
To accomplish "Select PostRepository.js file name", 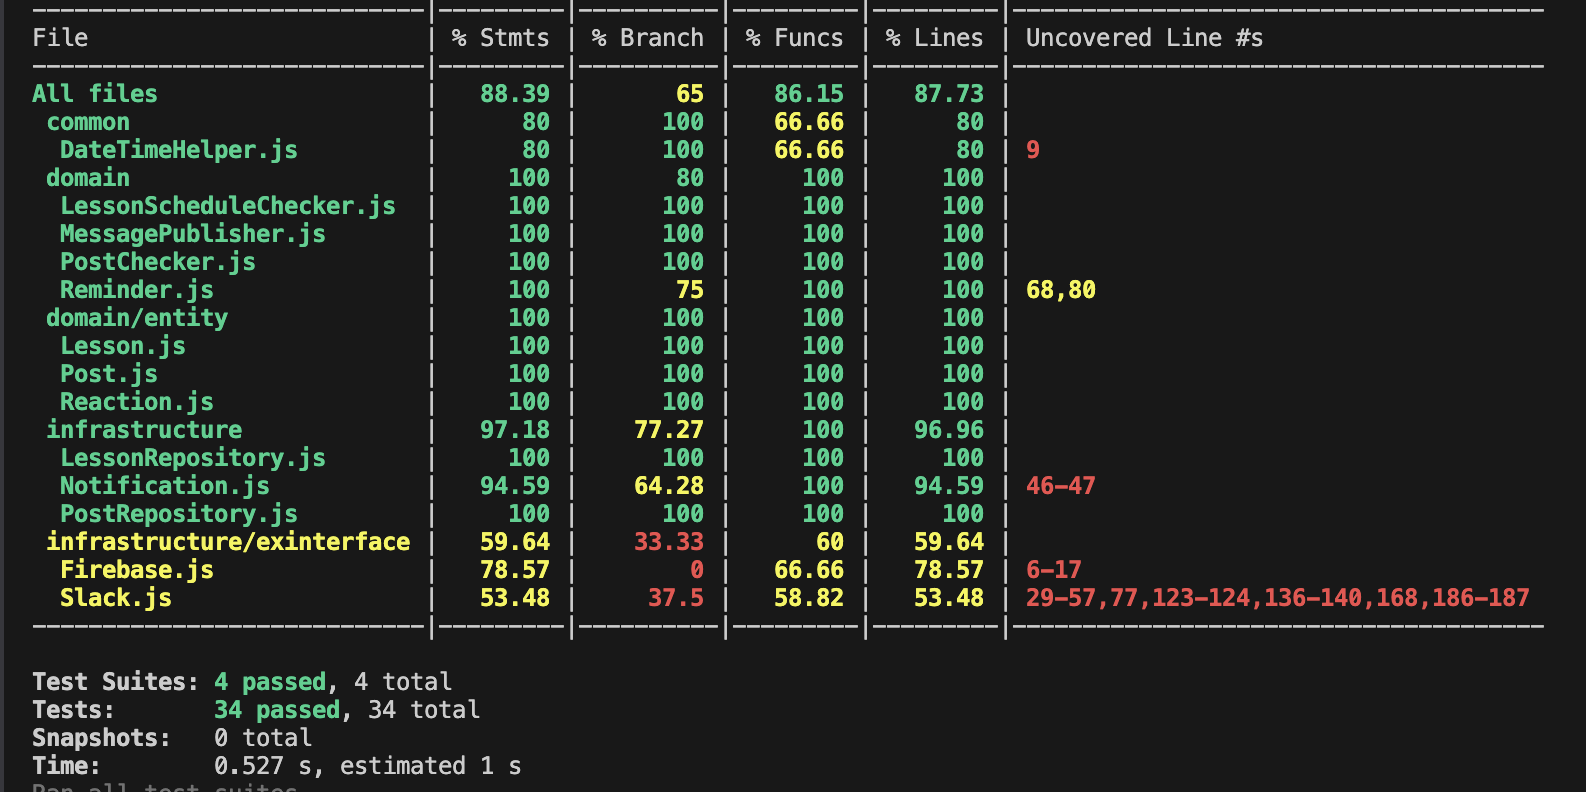I will pyautogui.click(x=179, y=514).
